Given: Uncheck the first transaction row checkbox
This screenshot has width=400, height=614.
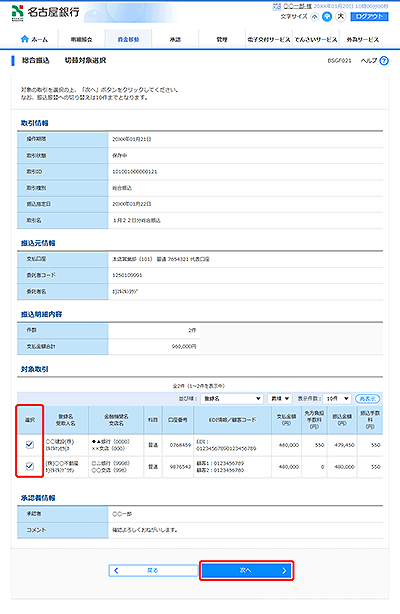Looking at the screenshot, I should click(x=29, y=444).
